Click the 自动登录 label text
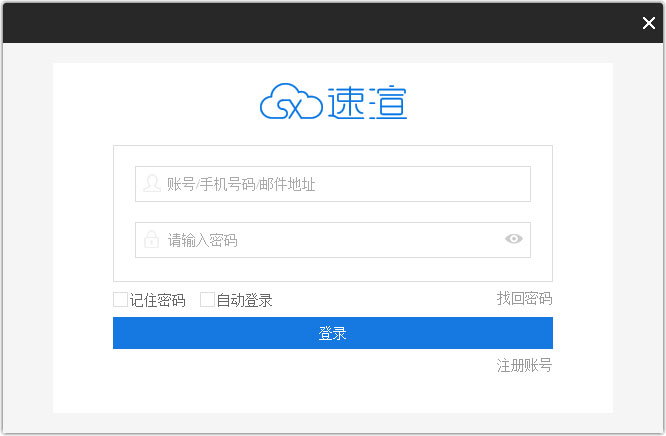The width and height of the screenshot is (666, 436). (244, 300)
